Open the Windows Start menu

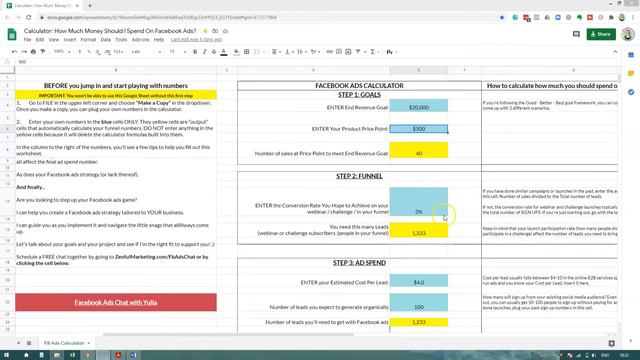tap(7, 355)
